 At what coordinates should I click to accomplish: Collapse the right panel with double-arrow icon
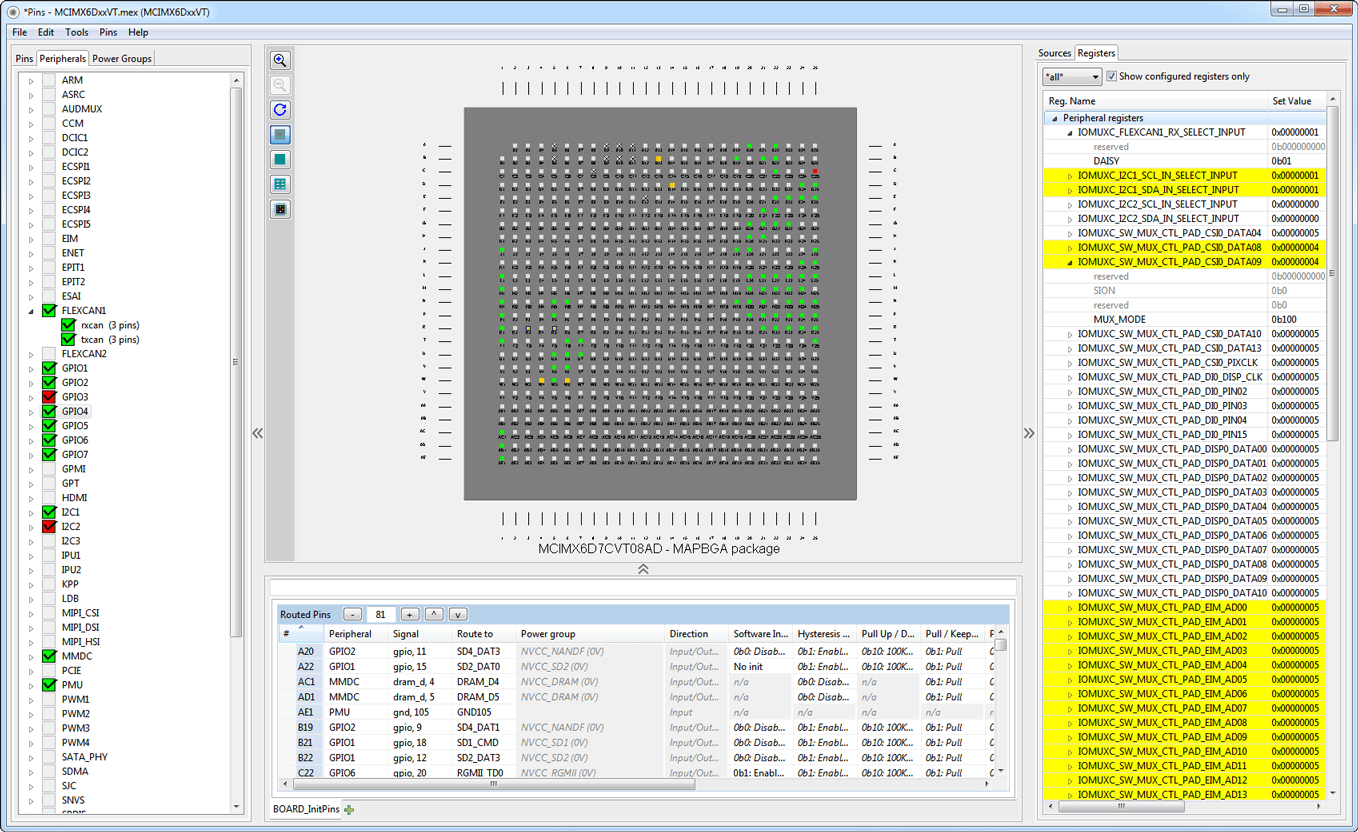tap(1029, 433)
